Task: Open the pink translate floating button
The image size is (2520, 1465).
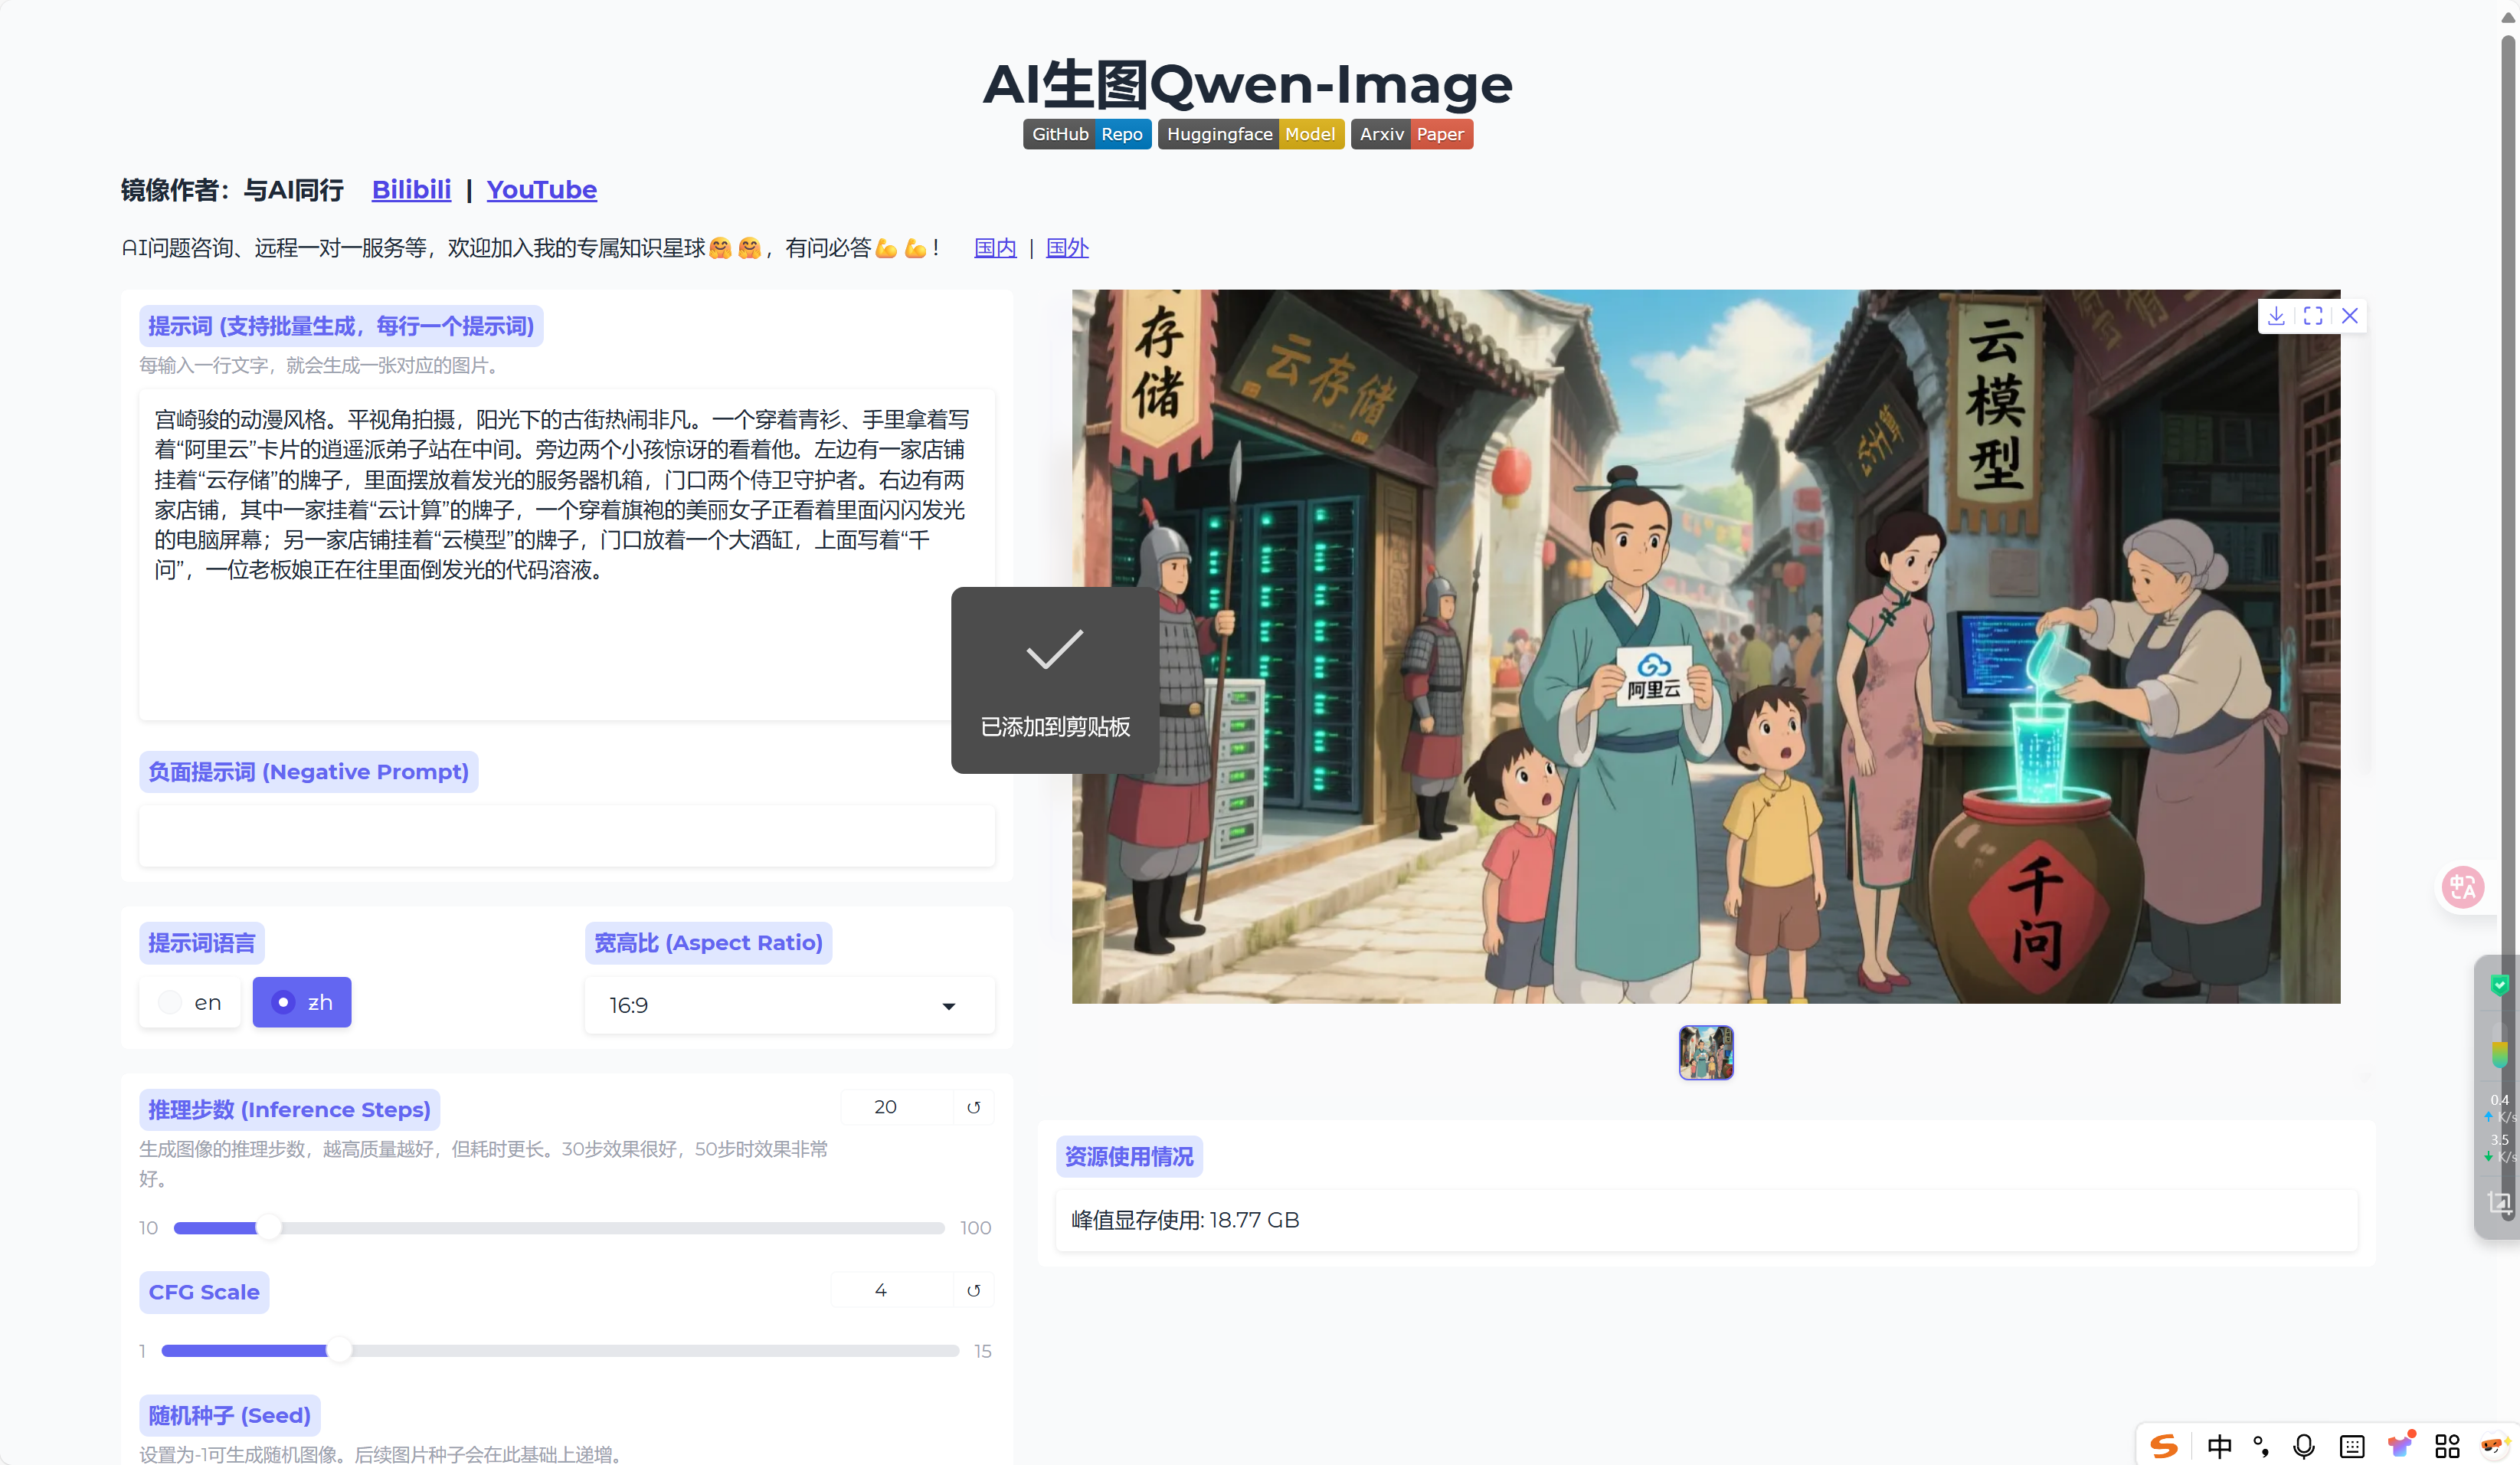Action: pos(2463,887)
